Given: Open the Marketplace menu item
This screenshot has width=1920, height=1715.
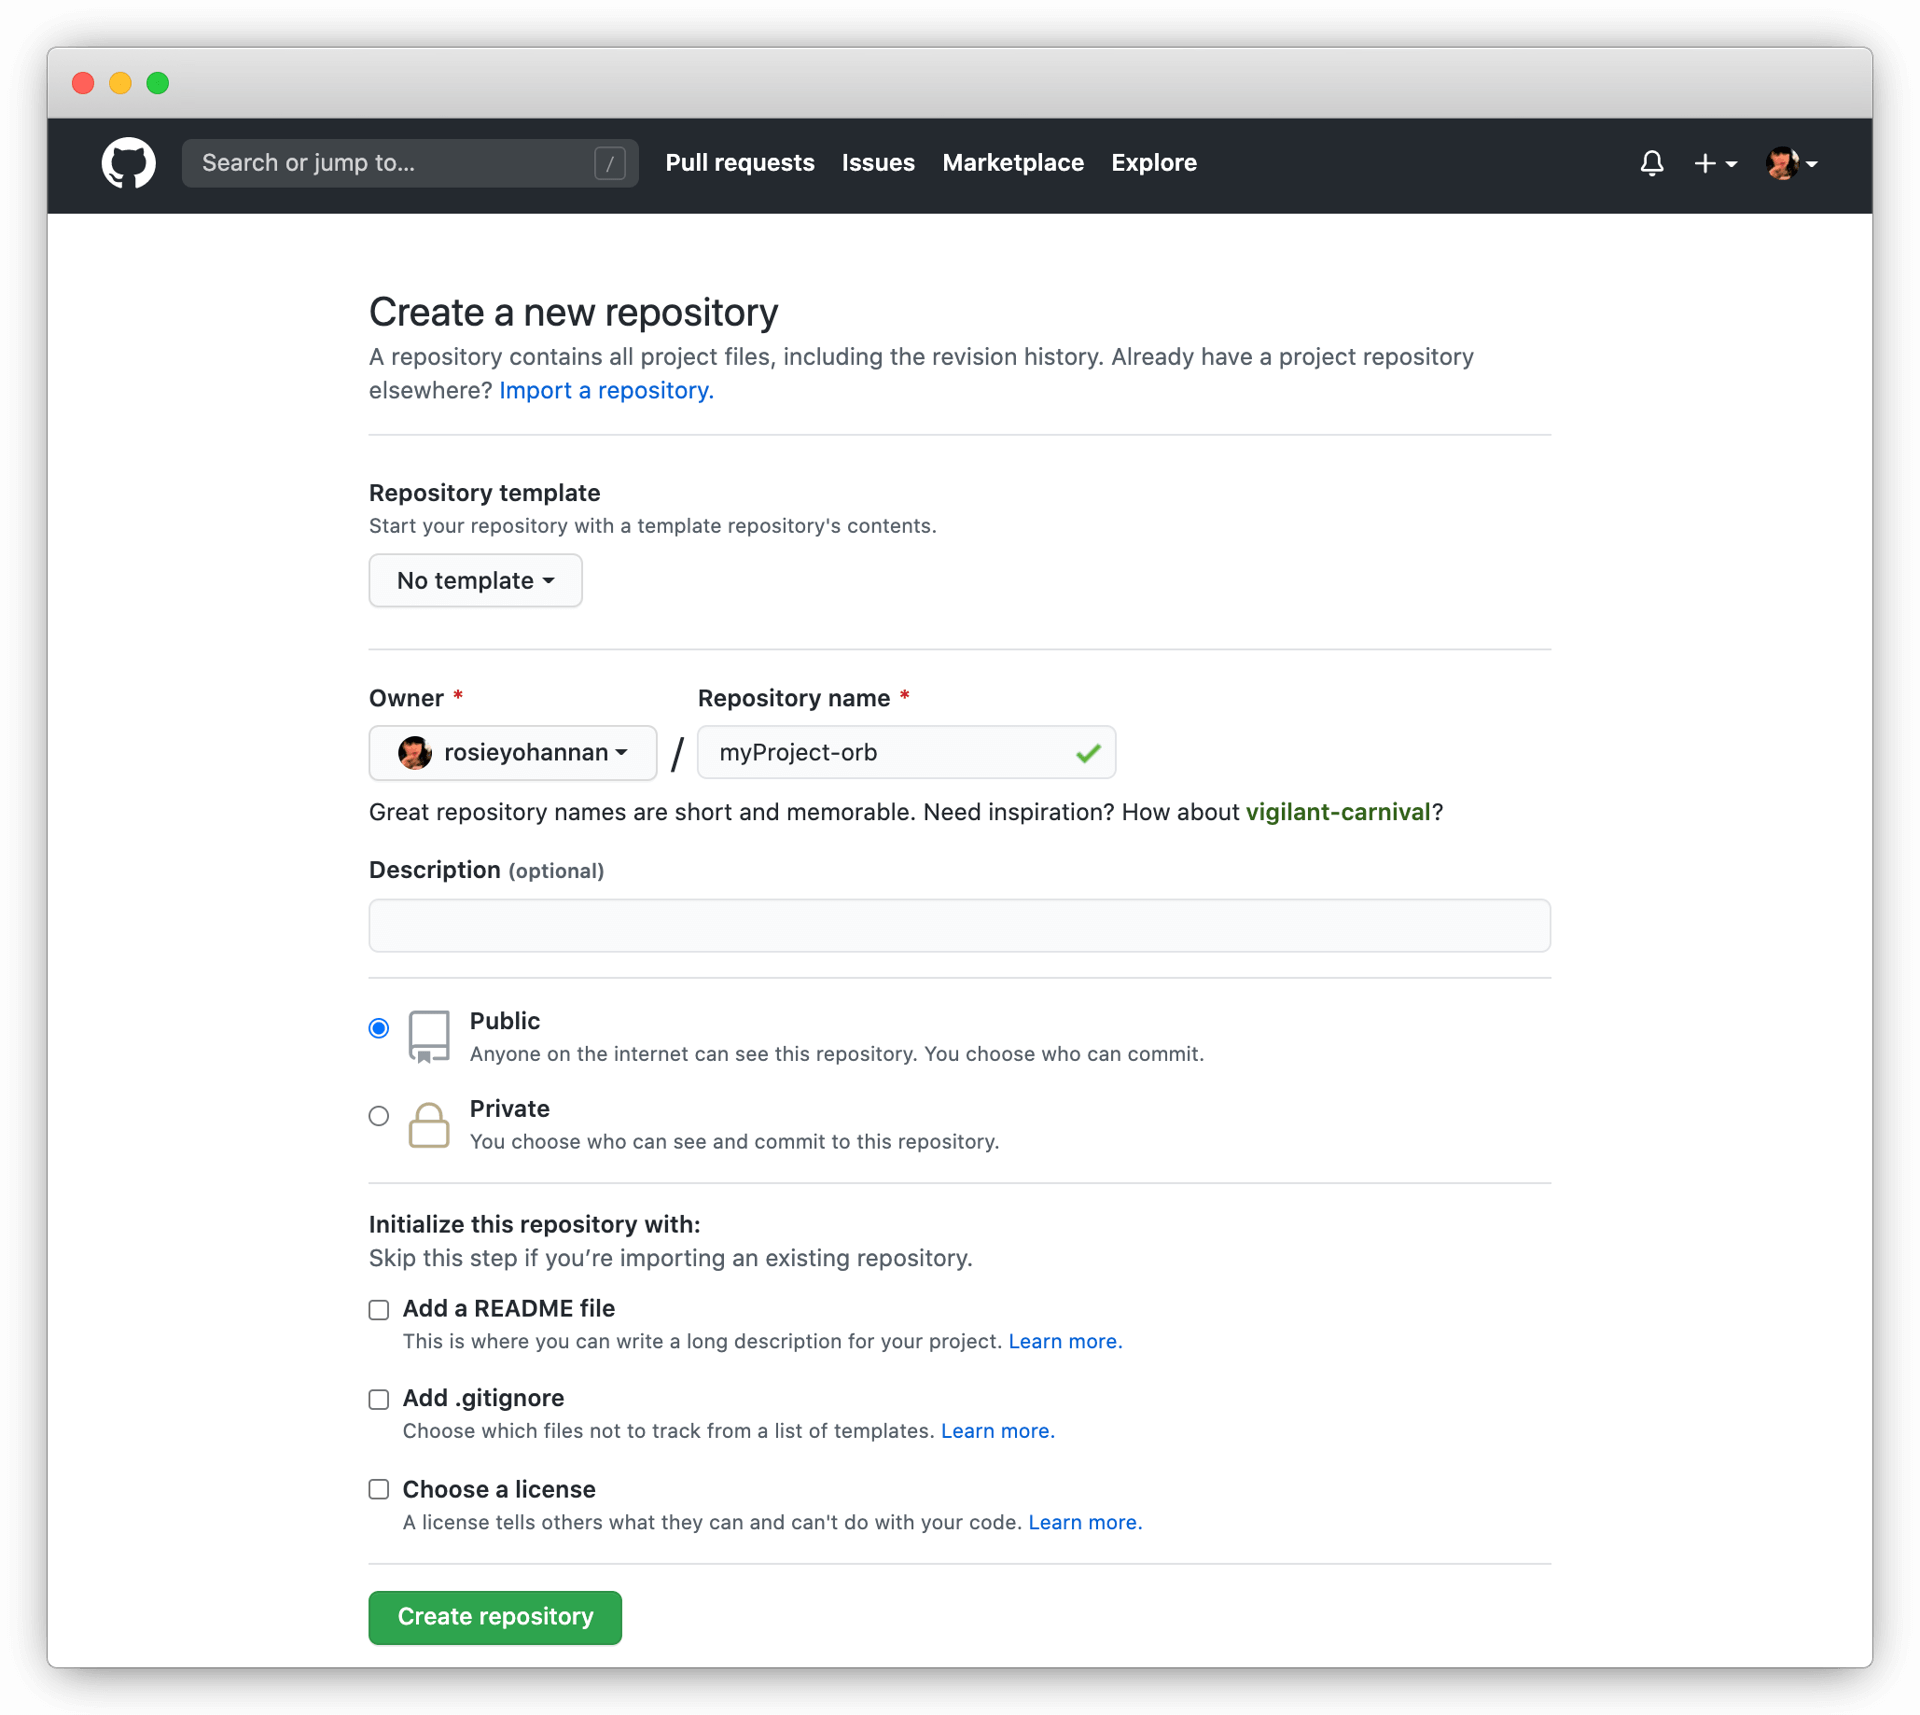Looking at the screenshot, I should point(1013,162).
